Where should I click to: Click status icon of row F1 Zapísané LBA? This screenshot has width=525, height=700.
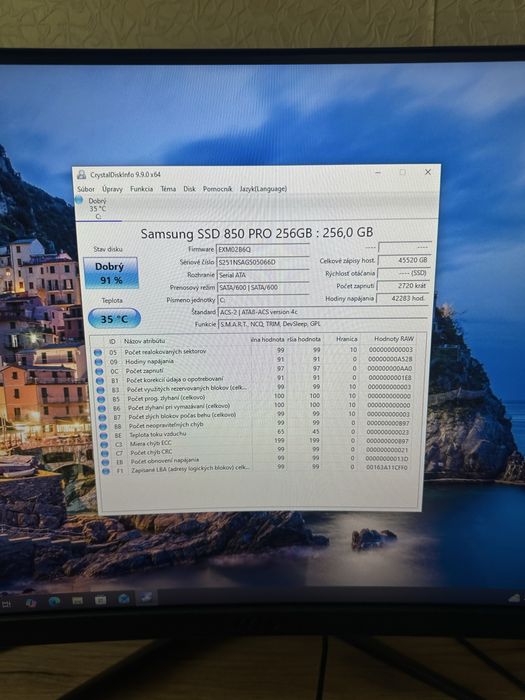coord(106,471)
